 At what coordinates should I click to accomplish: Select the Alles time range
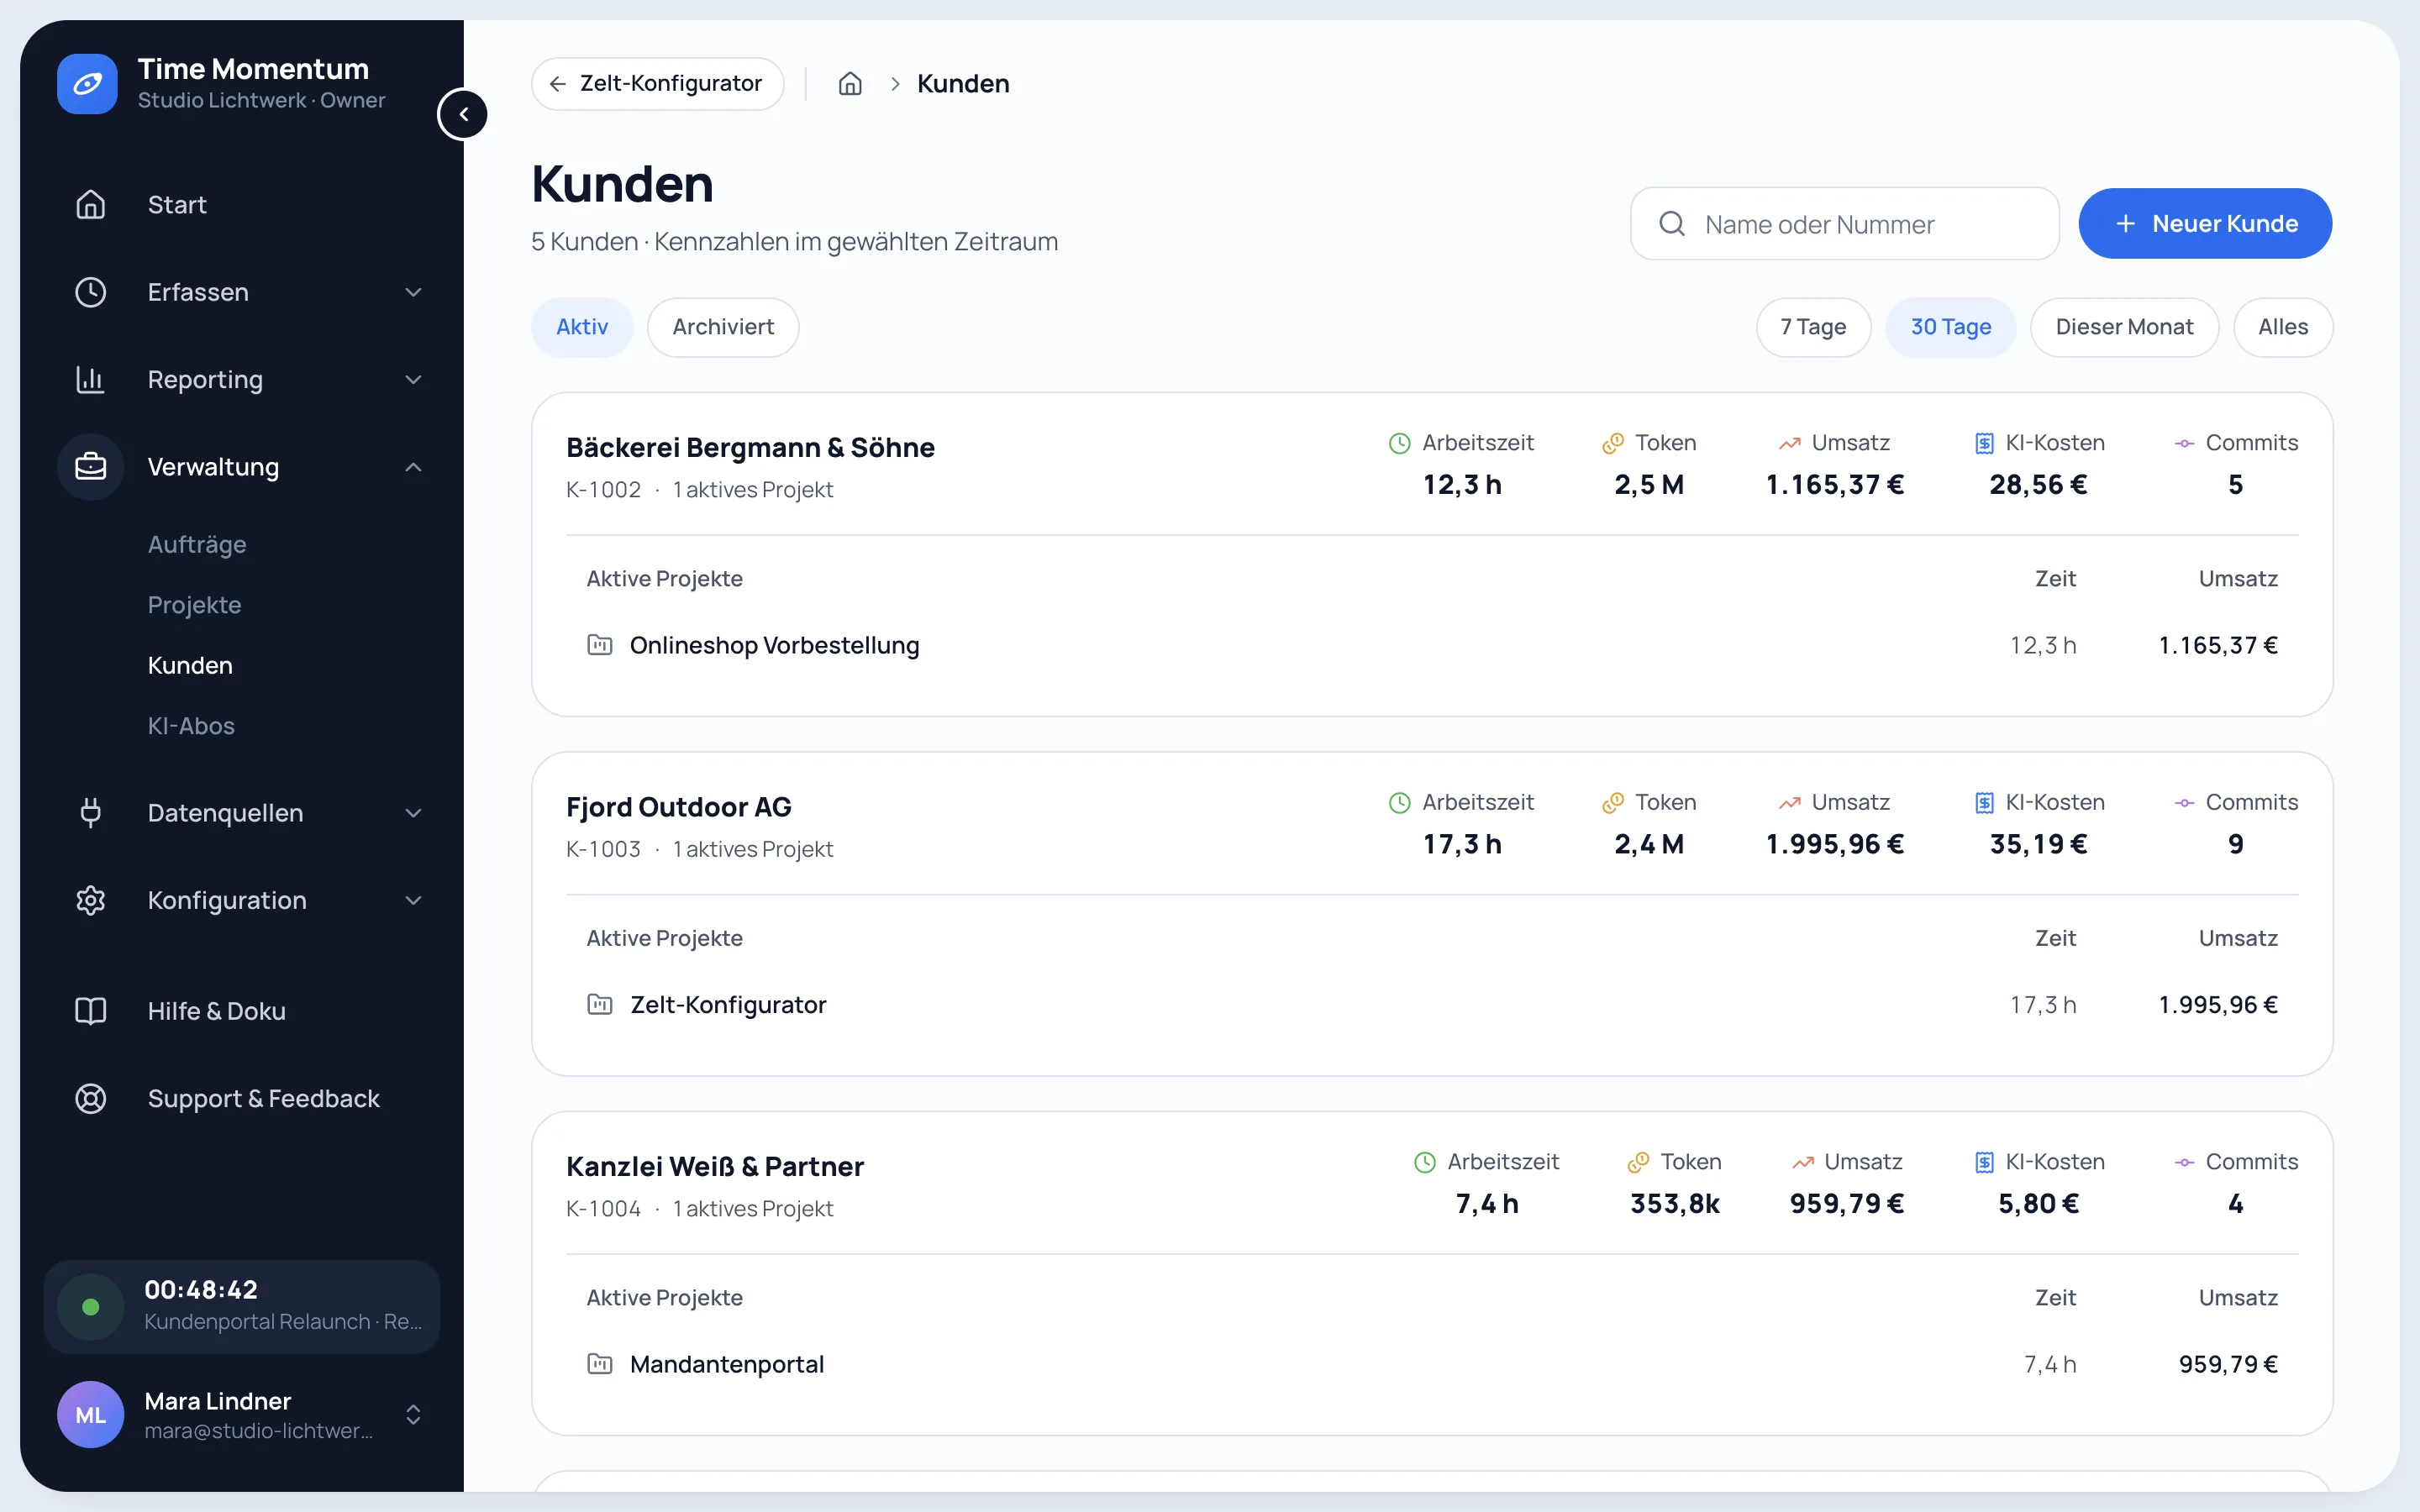click(2283, 327)
